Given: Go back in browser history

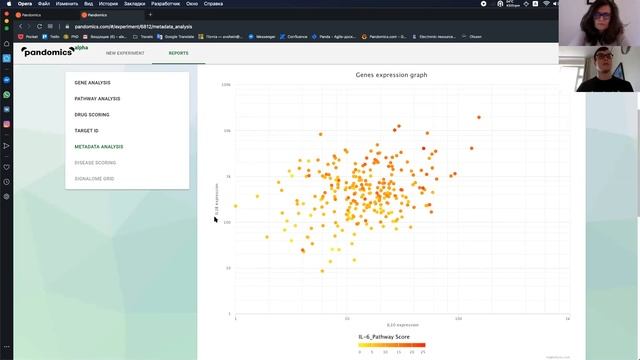Looking at the screenshot, I should (20, 27).
